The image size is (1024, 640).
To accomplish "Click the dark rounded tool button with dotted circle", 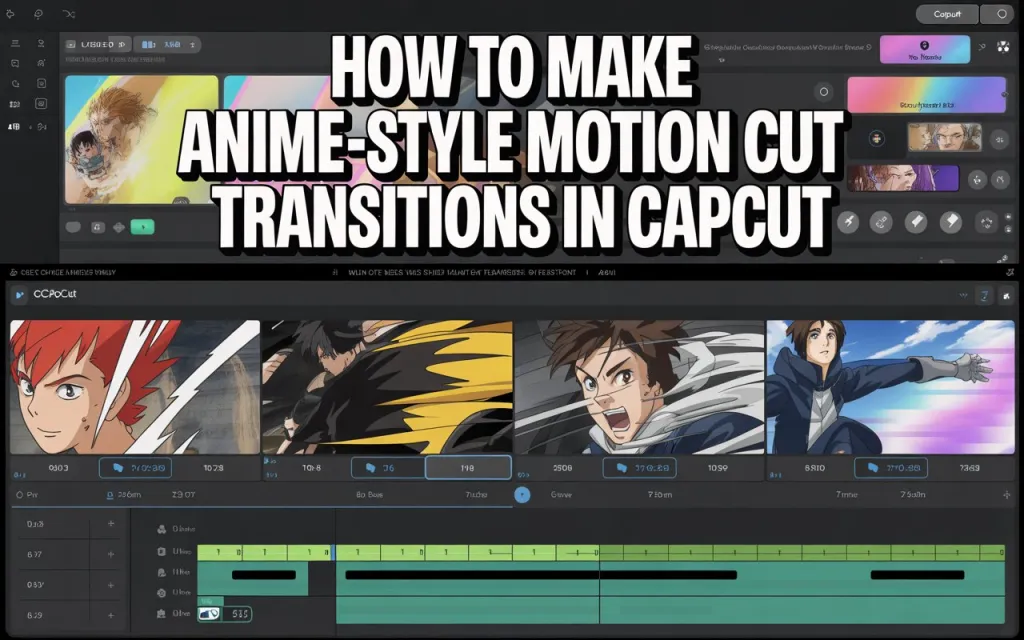I will click(986, 222).
